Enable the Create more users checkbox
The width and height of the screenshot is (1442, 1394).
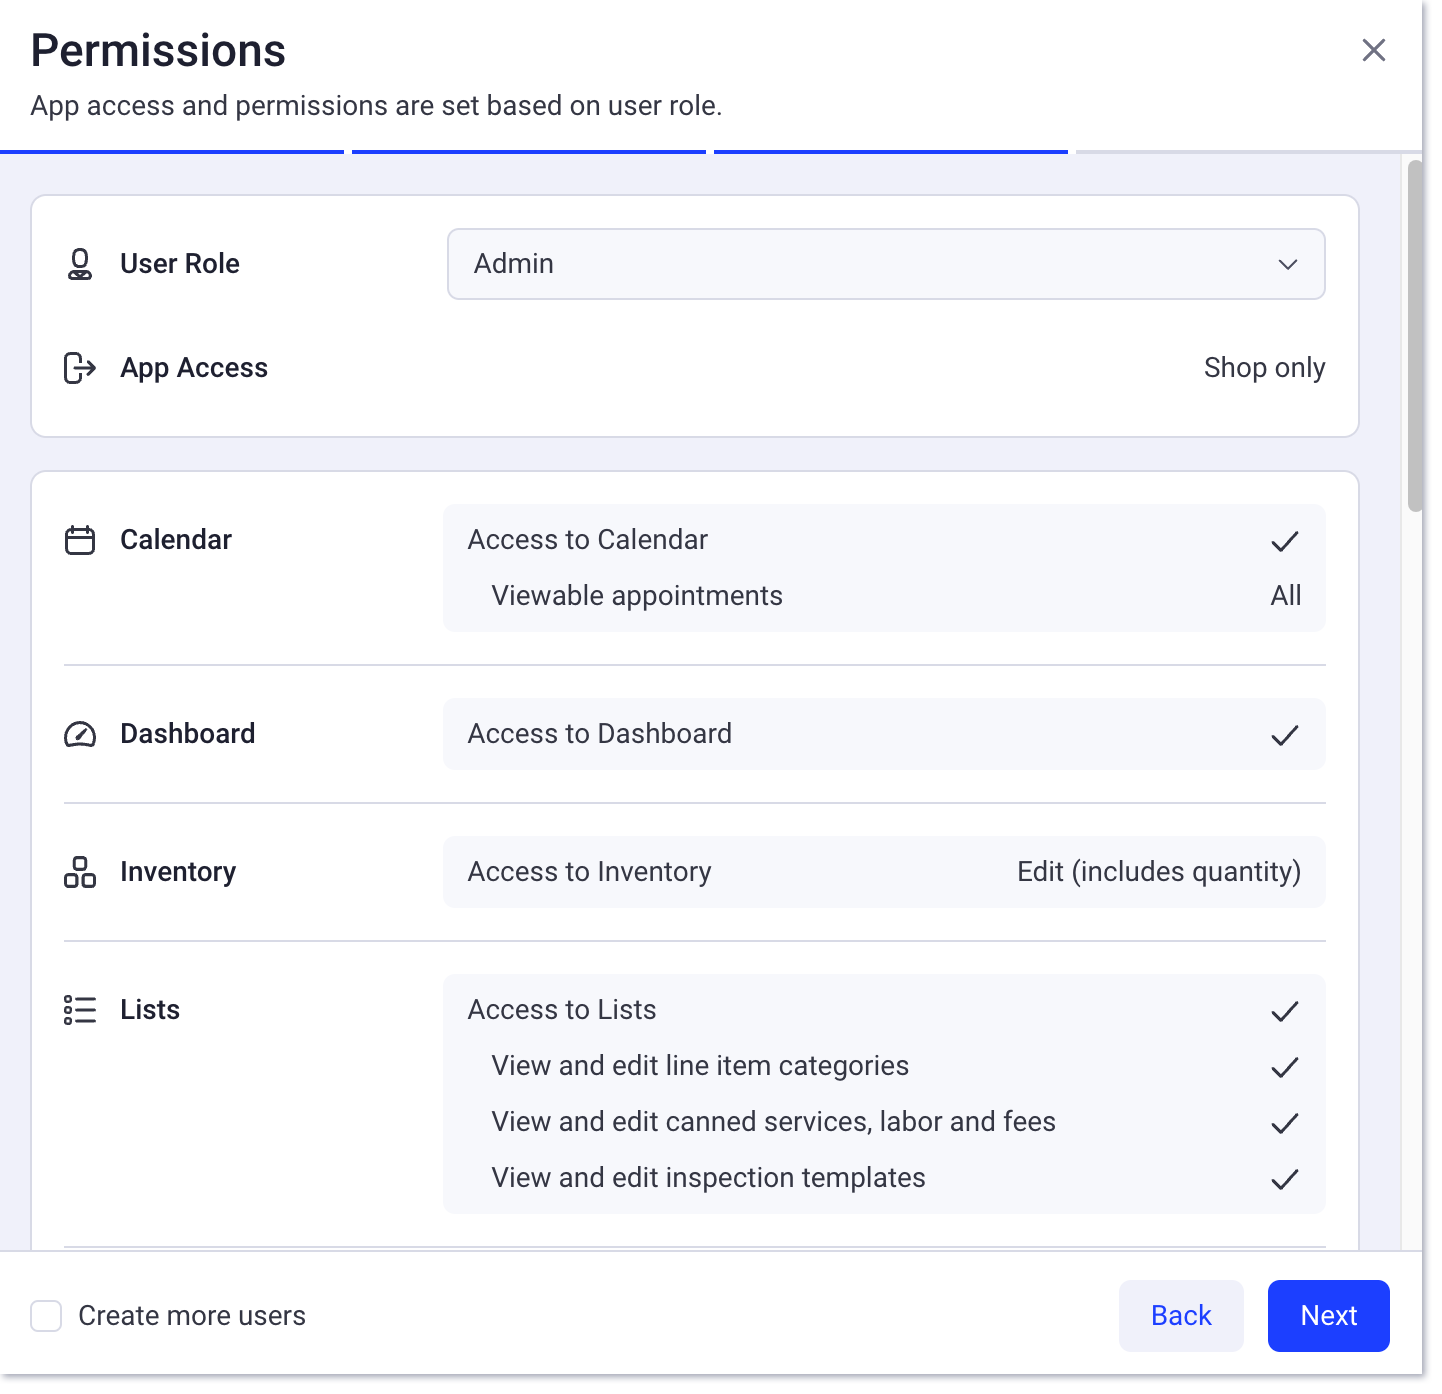coord(46,1316)
